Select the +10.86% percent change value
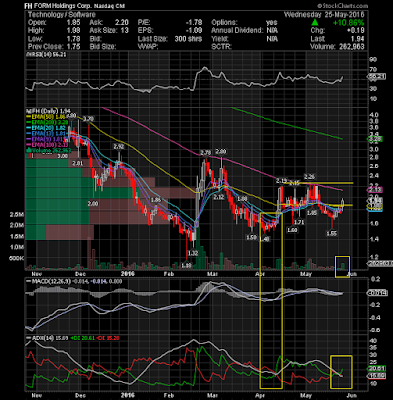This screenshot has height=400, width=393. click(x=349, y=23)
